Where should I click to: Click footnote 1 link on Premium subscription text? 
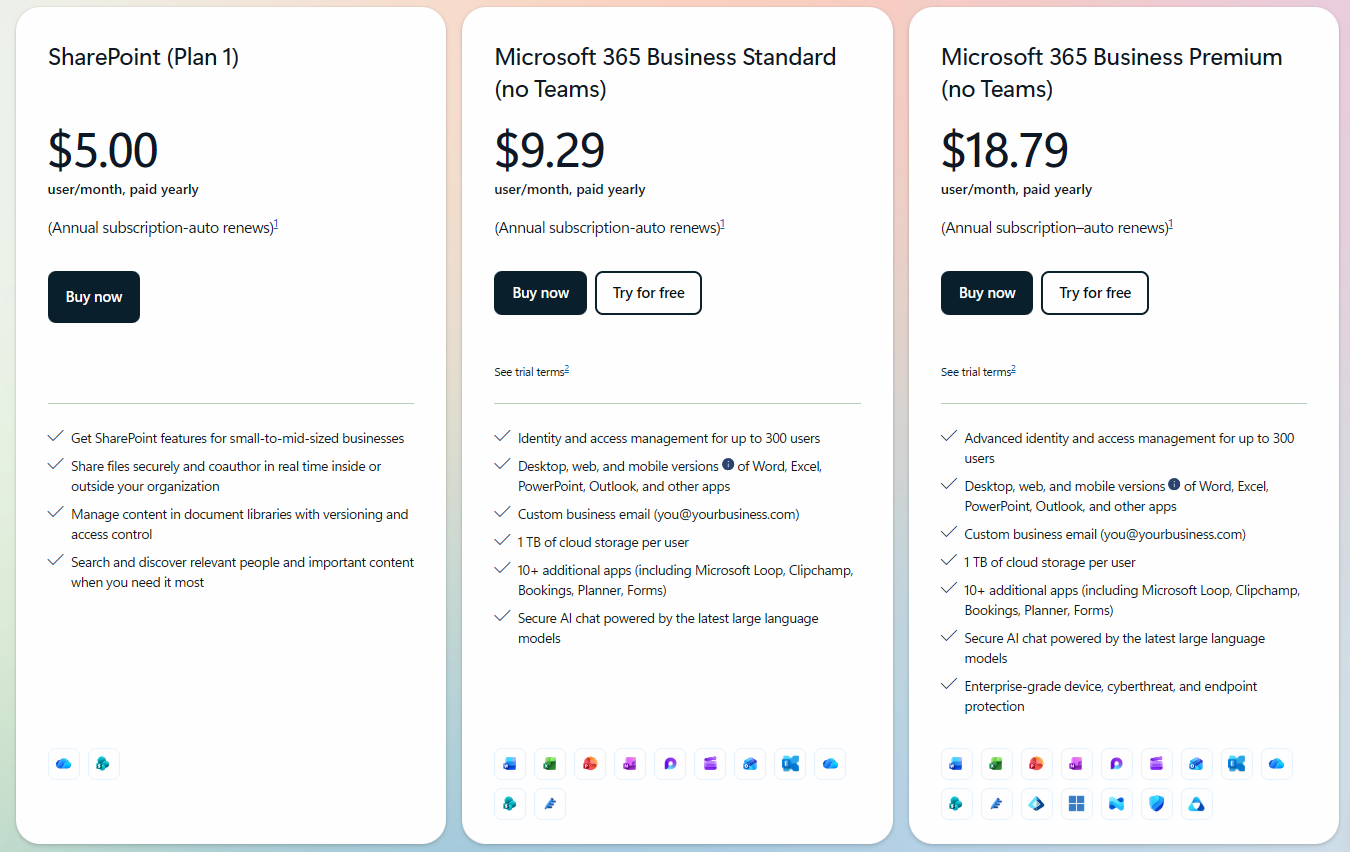[x=1169, y=224]
